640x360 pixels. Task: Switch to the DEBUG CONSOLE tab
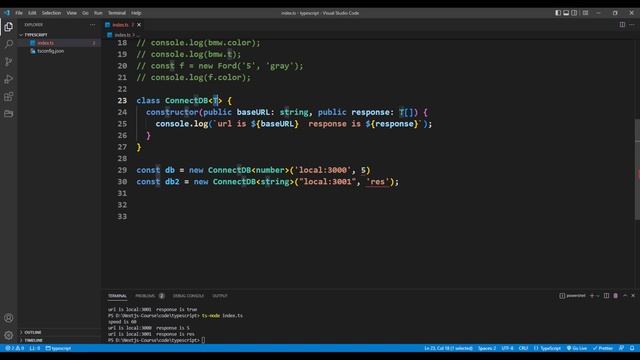(x=188, y=296)
